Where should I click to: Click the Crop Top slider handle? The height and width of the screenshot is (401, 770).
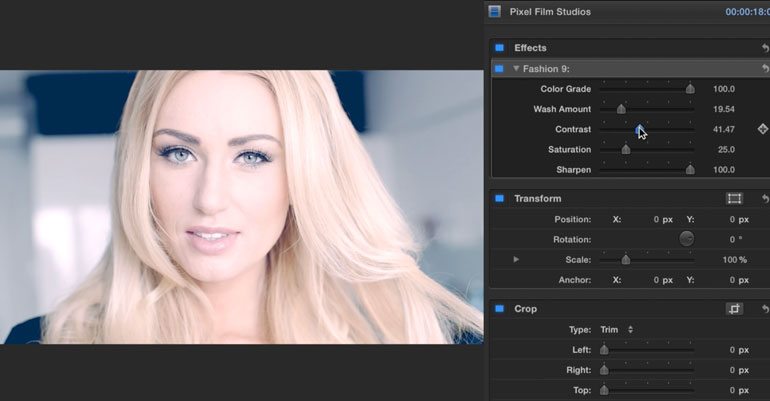(x=604, y=390)
